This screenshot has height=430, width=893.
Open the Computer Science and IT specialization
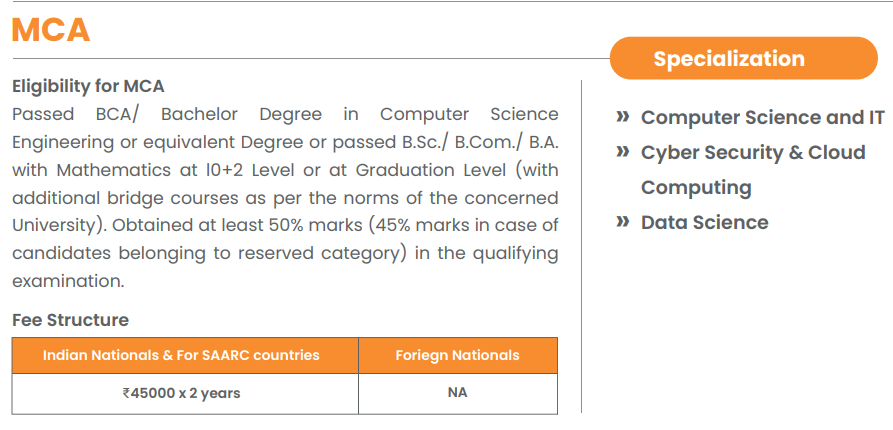pyautogui.click(x=762, y=117)
